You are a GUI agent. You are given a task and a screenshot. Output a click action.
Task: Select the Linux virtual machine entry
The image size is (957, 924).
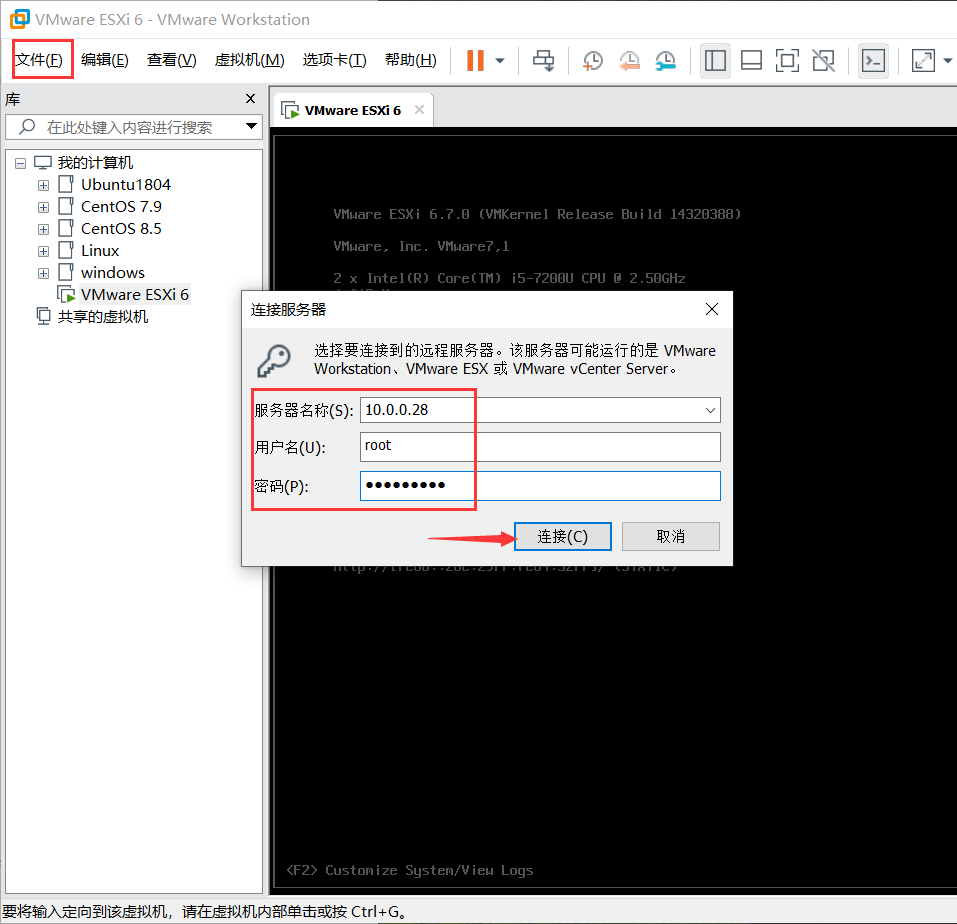[x=100, y=251]
